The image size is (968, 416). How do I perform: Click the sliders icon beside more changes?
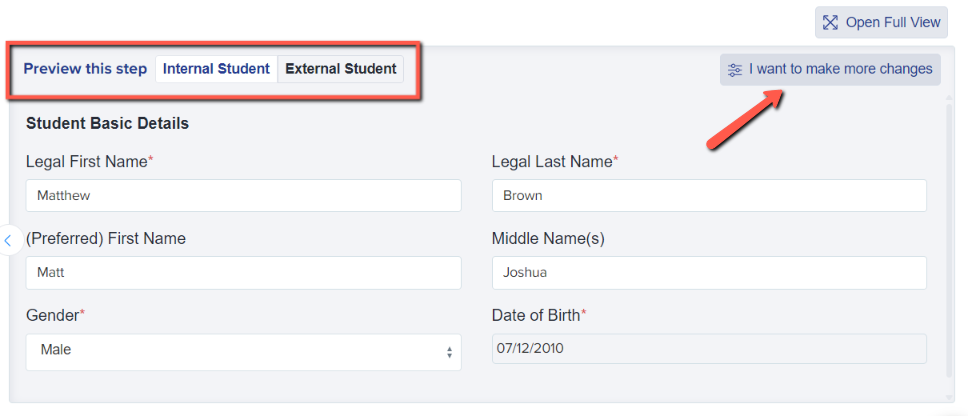coord(735,70)
